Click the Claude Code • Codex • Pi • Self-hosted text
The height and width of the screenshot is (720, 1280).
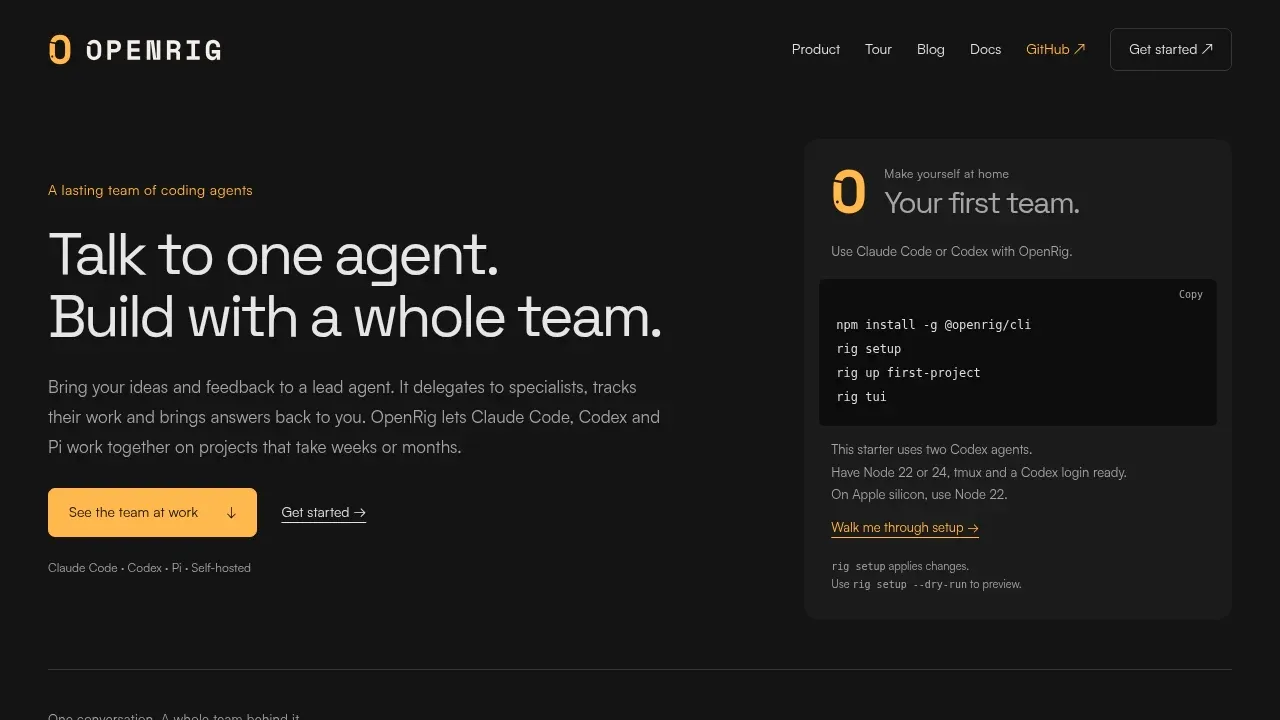[149, 568]
